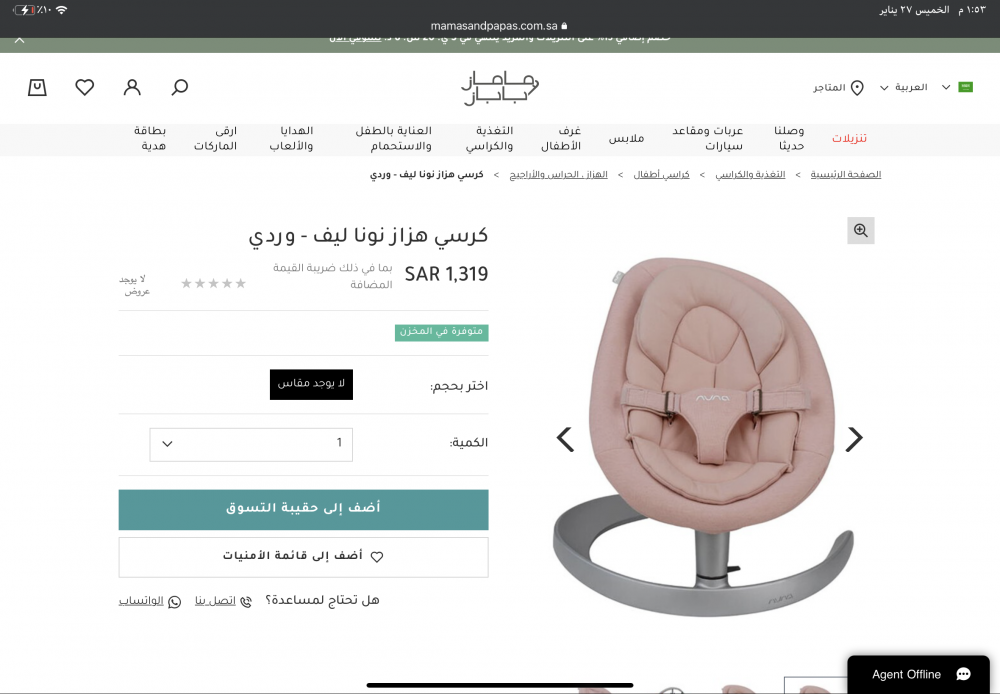Click the search magnifier icon
The image size is (1000, 694).
(x=180, y=87)
